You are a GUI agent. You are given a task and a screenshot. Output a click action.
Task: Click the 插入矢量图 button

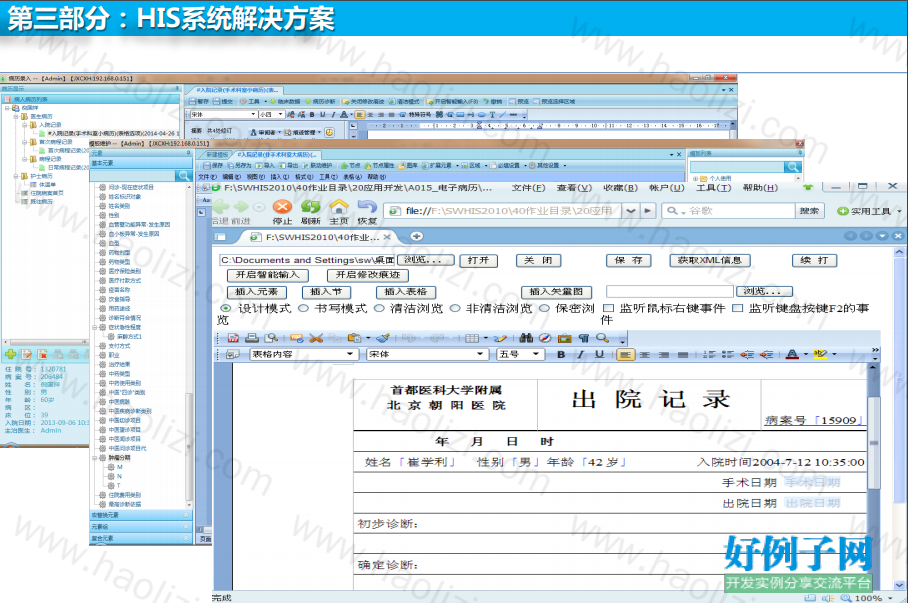coord(556,292)
